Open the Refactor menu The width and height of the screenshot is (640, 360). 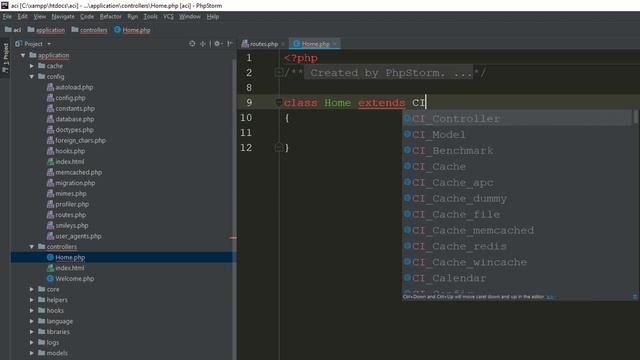tap(111, 17)
